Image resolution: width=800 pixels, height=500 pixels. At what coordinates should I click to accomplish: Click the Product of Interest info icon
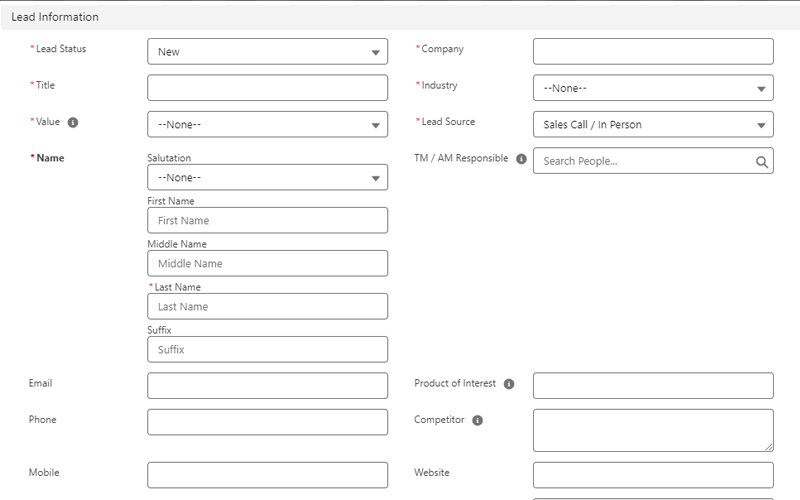click(x=509, y=384)
